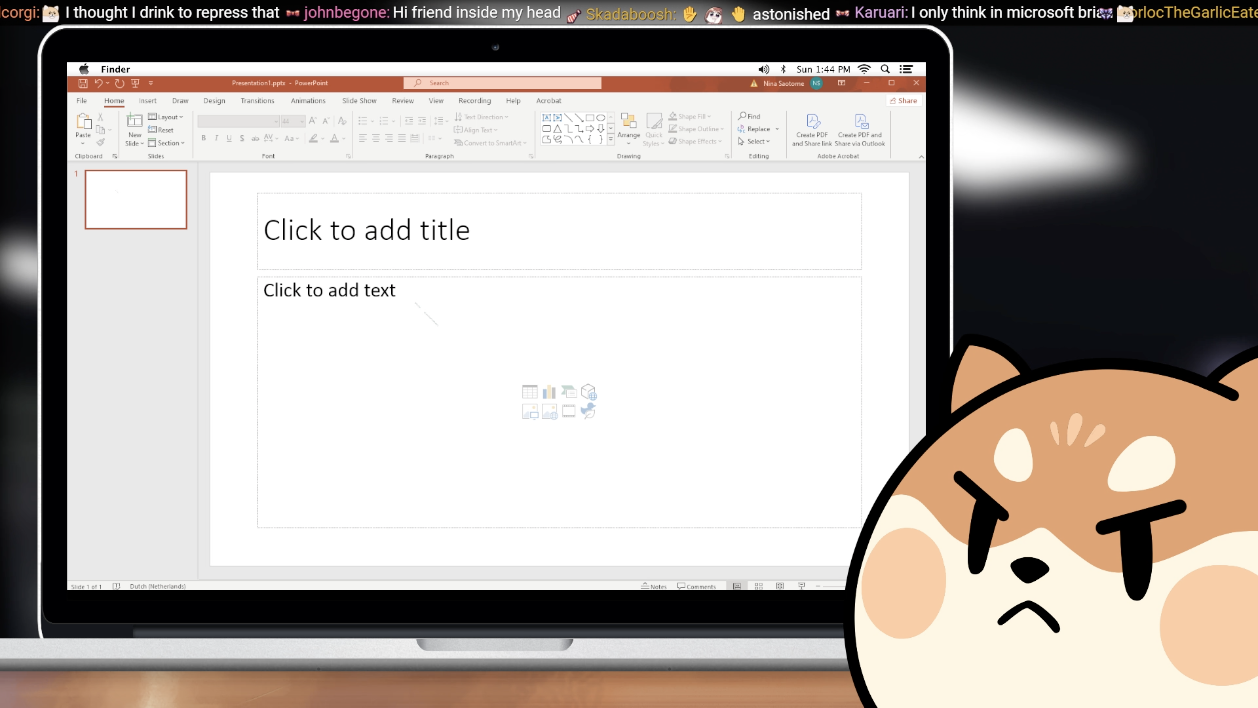Justify the paragraph text
The image size is (1258, 708).
(x=402, y=138)
